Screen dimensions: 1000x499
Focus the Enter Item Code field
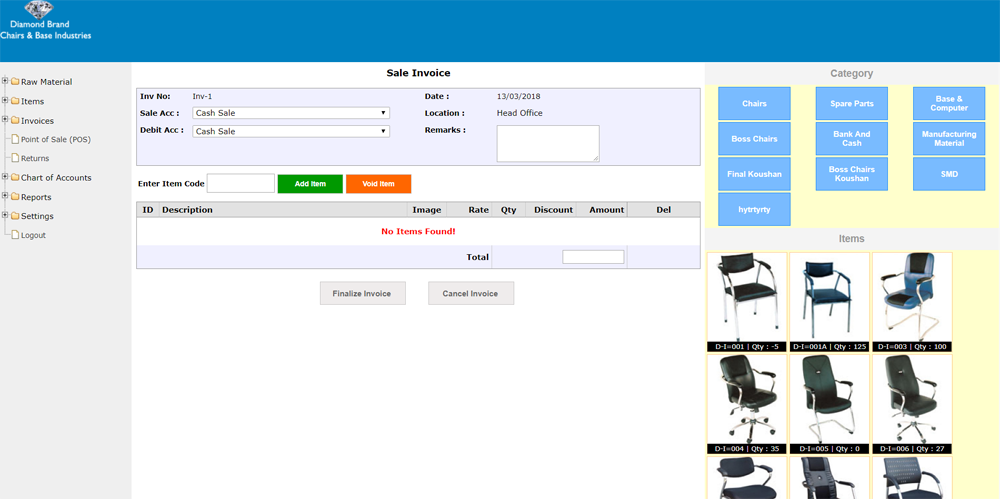pos(240,184)
